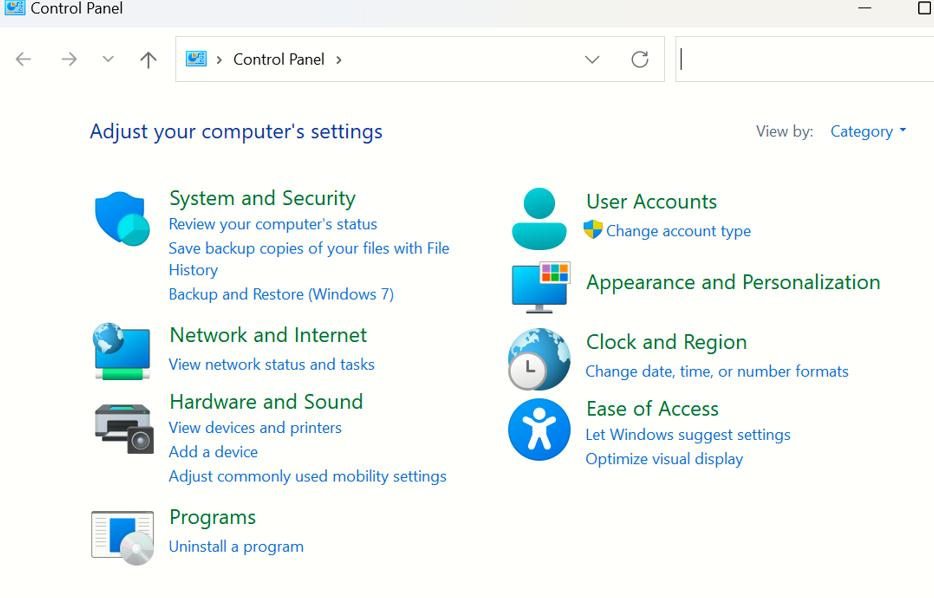Expand the address bar history dropdown

591,60
